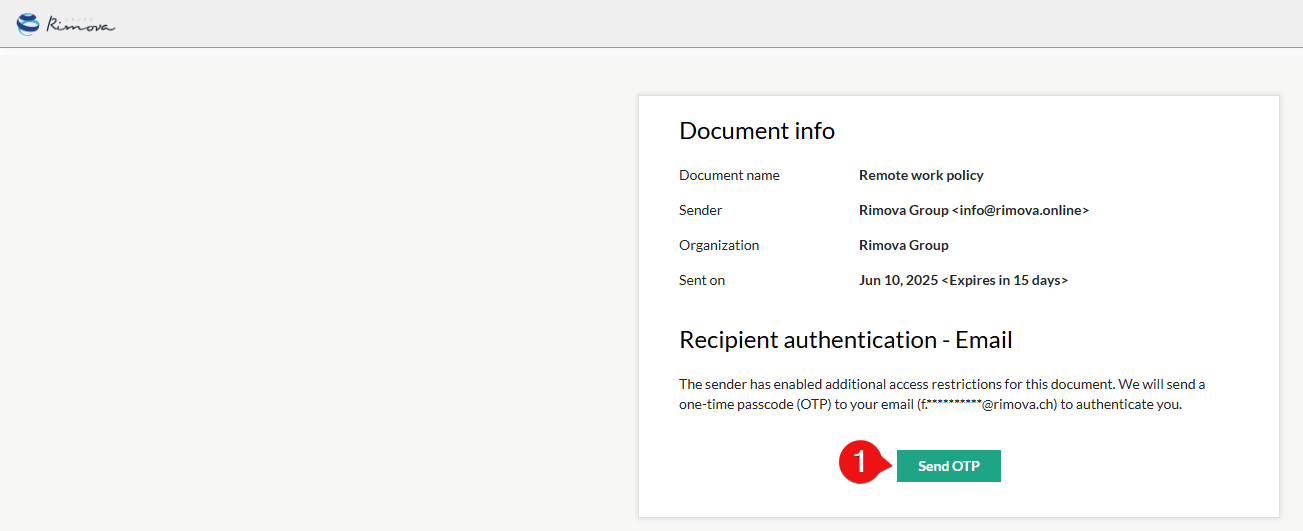The width and height of the screenshot is (1303, 531).
Task: Click the red step 1 marker
Action: click(855, 463)
